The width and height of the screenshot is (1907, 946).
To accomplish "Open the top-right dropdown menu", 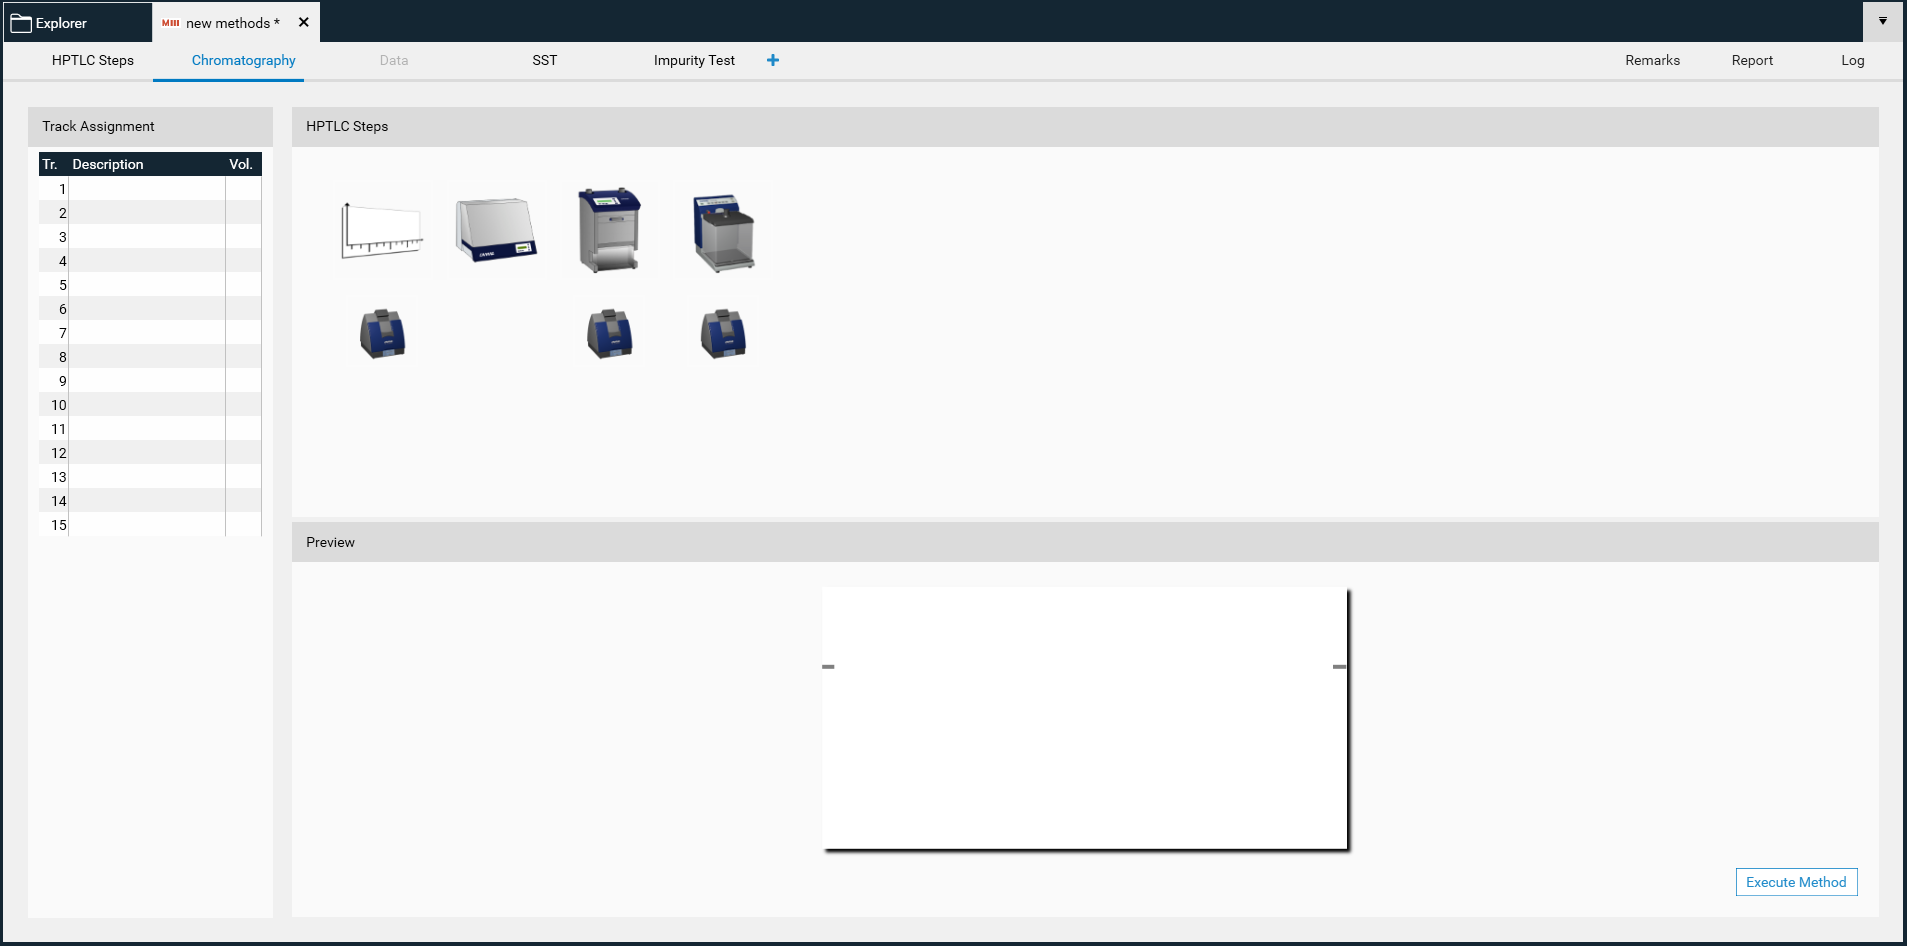I will coord(1884,20).
